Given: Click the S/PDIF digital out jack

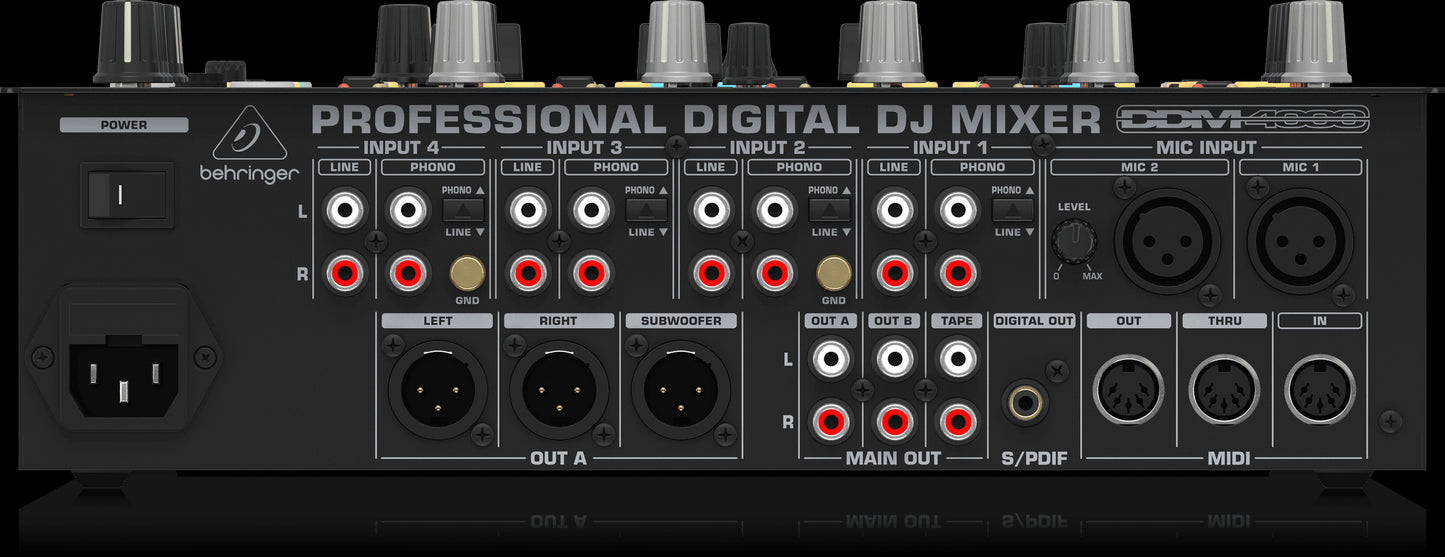Looking at the screenshot, I should [x=1024, y=403].
